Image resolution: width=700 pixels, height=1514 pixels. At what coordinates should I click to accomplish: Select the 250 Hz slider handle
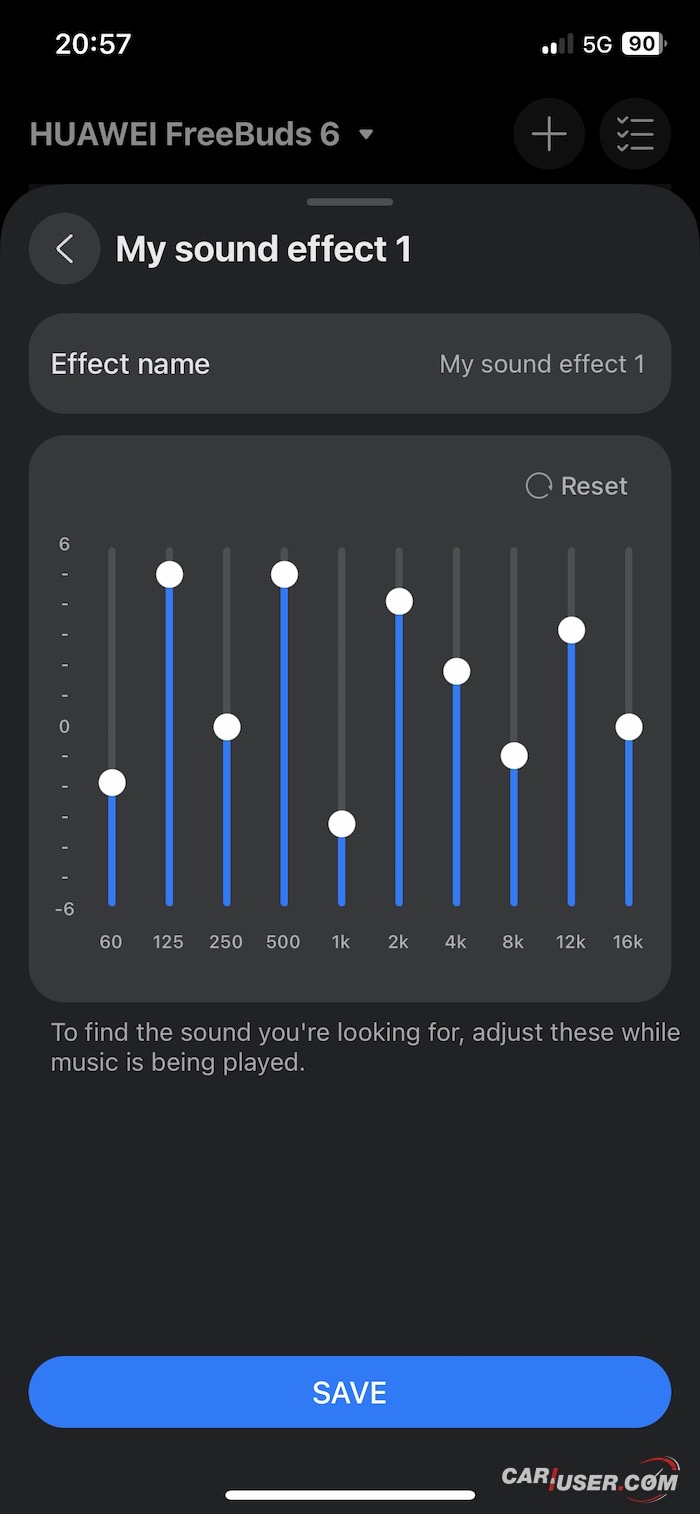227,726
